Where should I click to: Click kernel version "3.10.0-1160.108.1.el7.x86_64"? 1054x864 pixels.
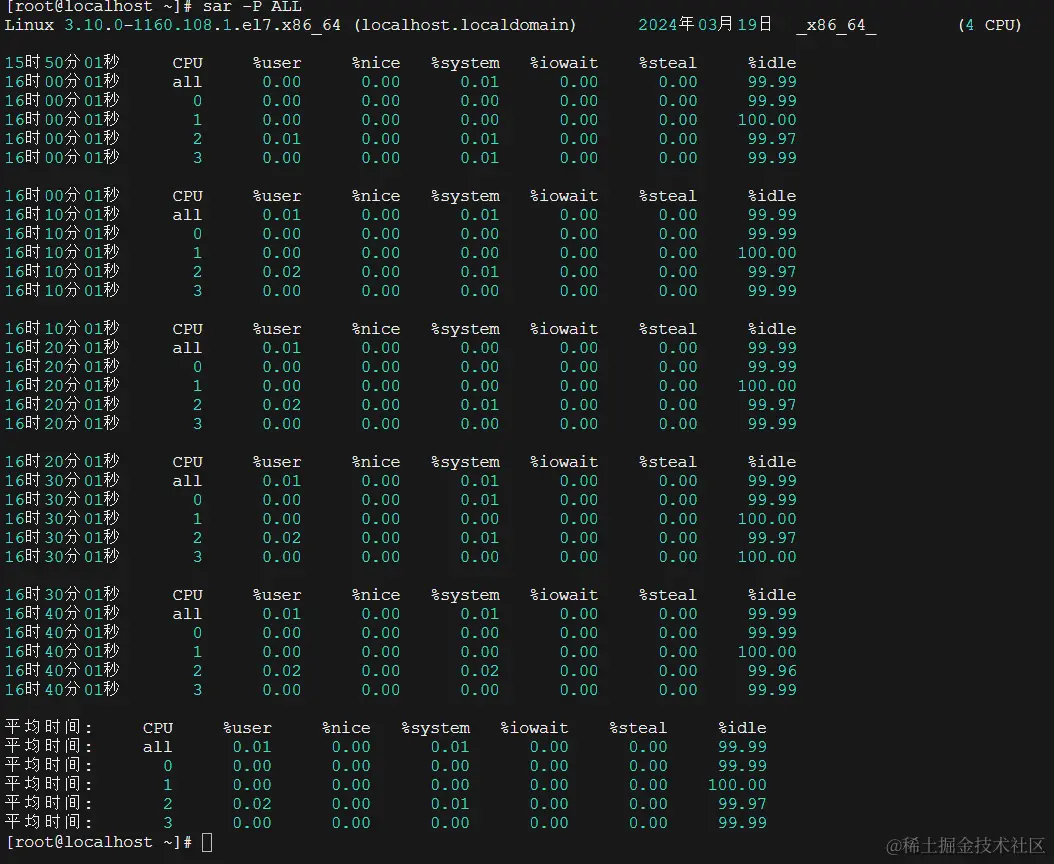point(202,25)
